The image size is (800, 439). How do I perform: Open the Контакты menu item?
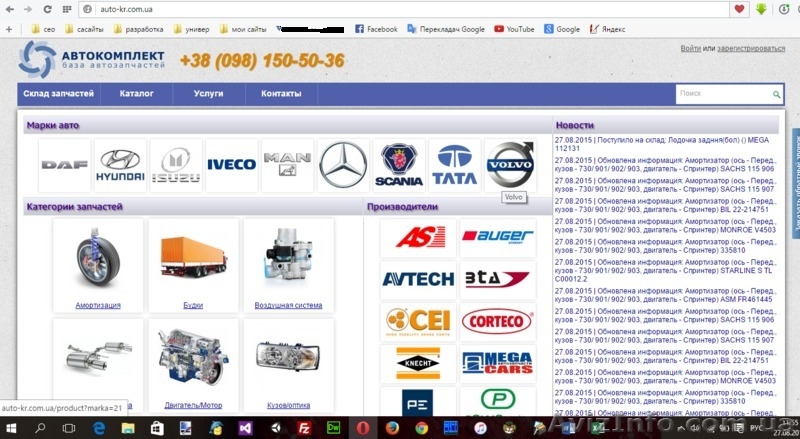pyautogui.click(x=281, y=94)
